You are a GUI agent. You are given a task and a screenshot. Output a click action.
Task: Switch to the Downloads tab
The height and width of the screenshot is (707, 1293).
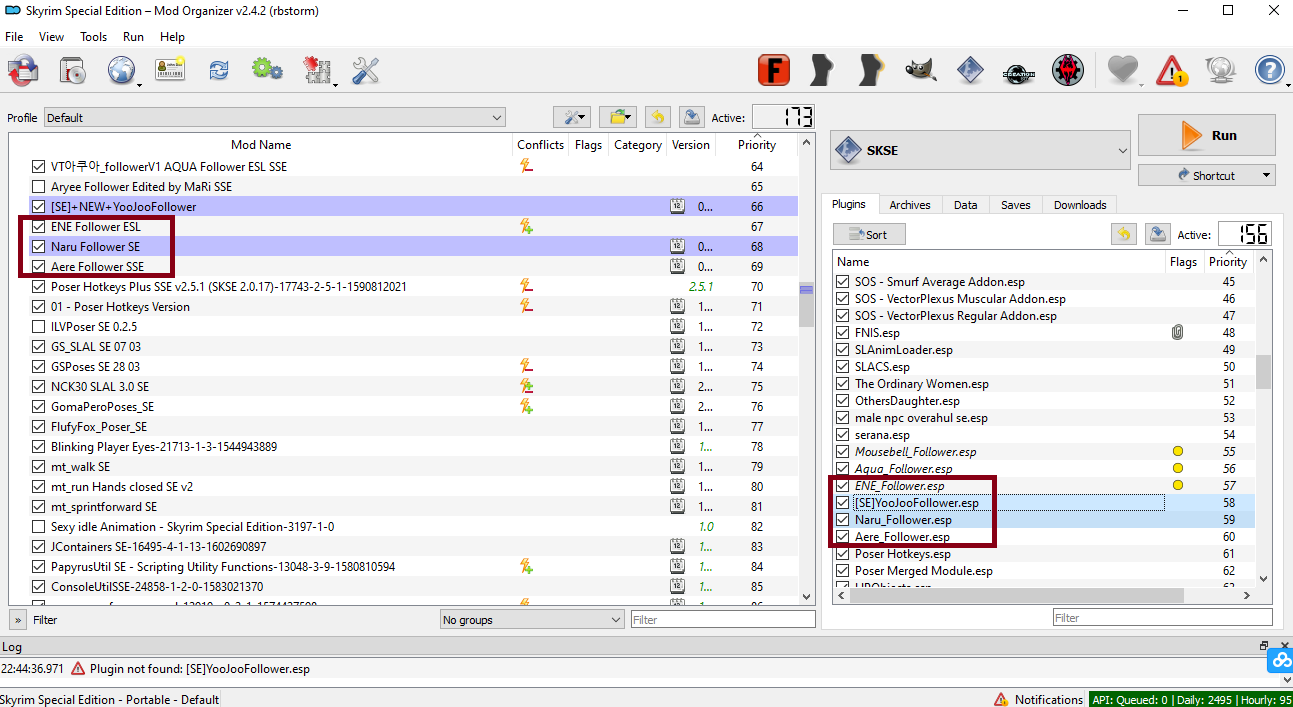point(1080,205)
